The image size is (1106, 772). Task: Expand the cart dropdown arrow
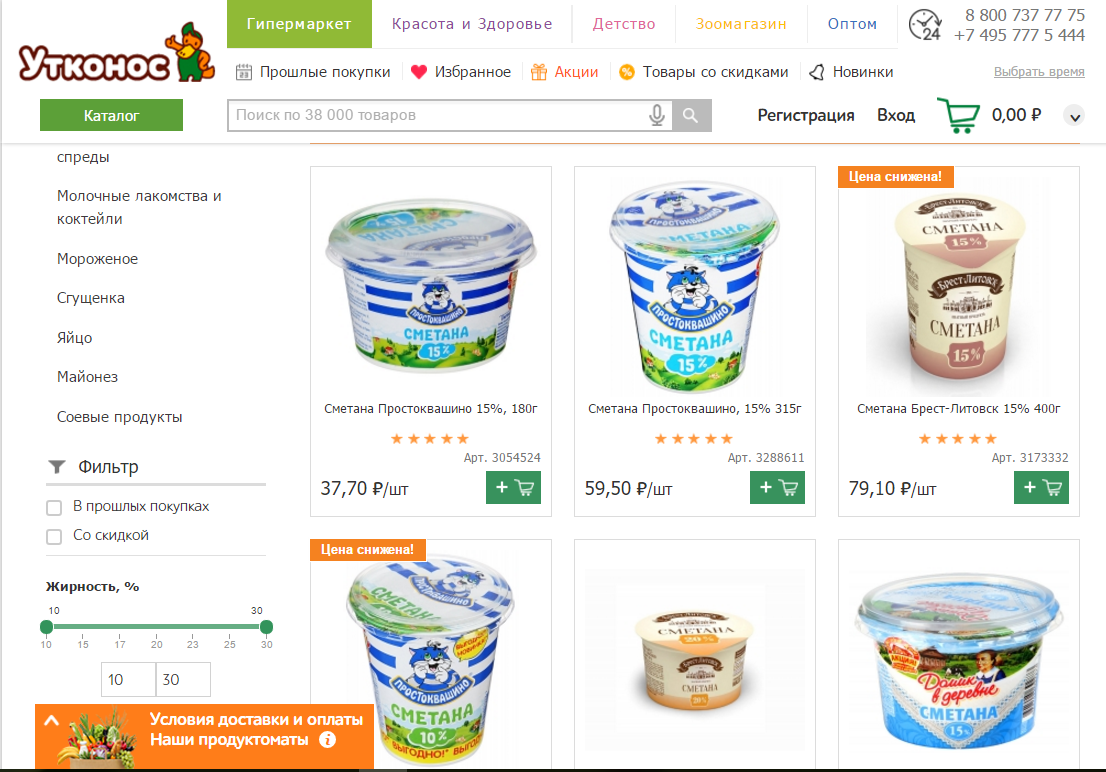coord(1074,116)
